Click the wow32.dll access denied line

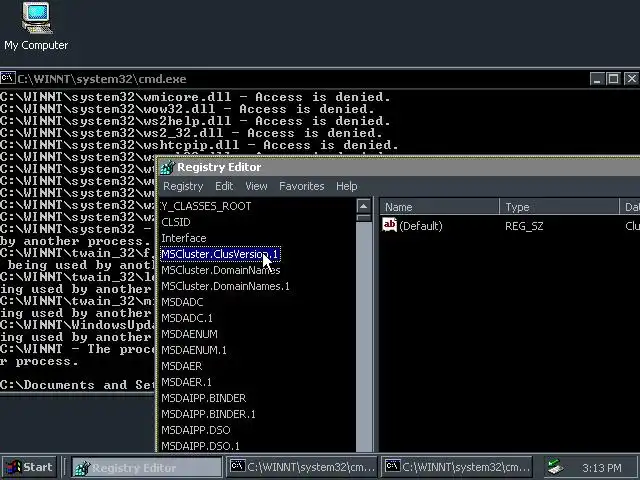click(x=187, y=109)
